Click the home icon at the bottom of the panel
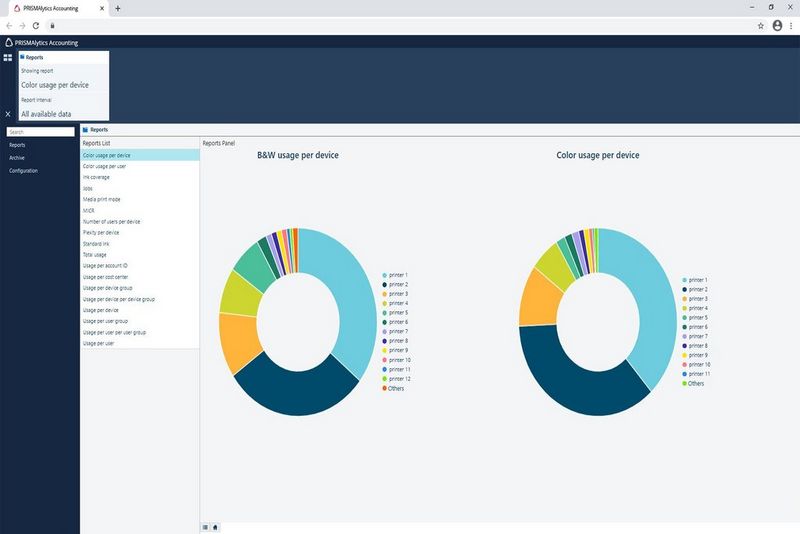Viewport: 800px width, 534px height. point(215,526)
